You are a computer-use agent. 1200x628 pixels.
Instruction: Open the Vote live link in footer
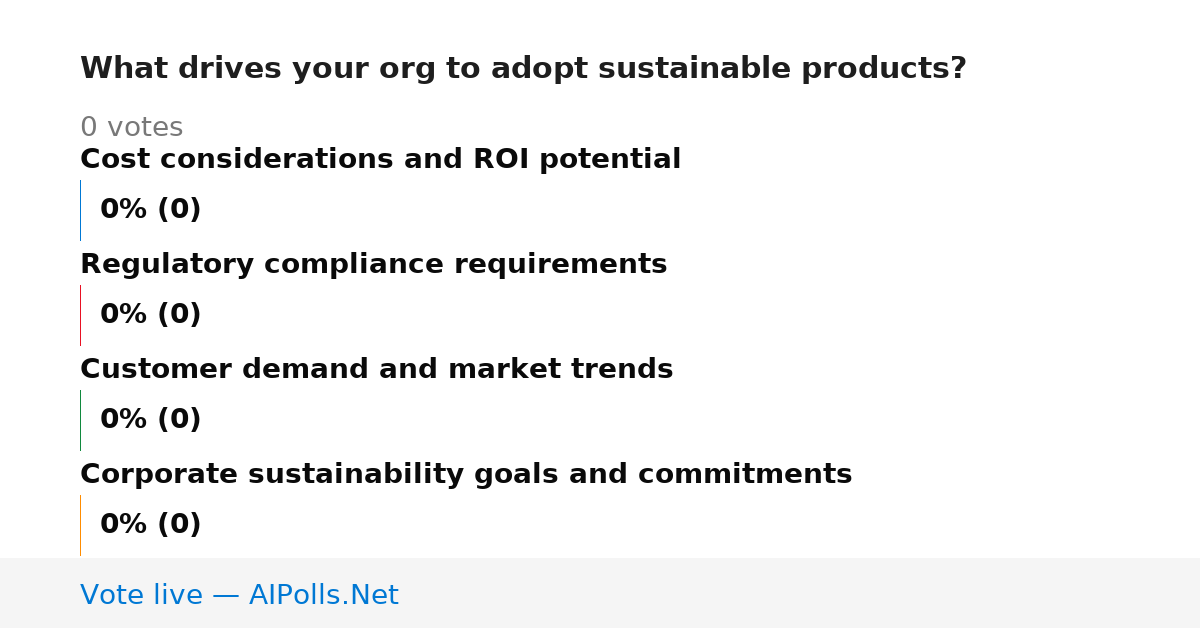point(239,596)
